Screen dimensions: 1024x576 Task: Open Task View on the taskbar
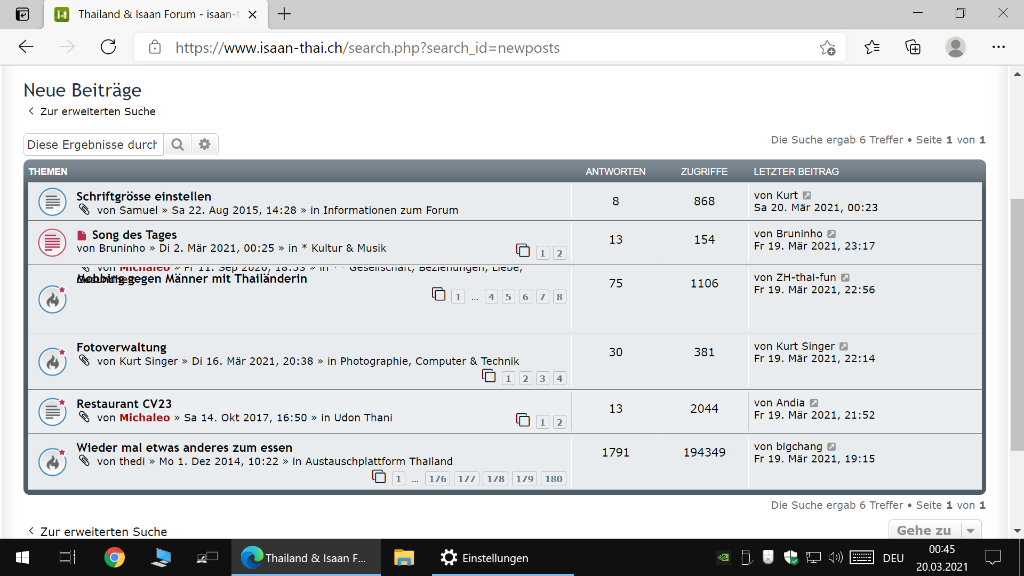coord(67,558)
